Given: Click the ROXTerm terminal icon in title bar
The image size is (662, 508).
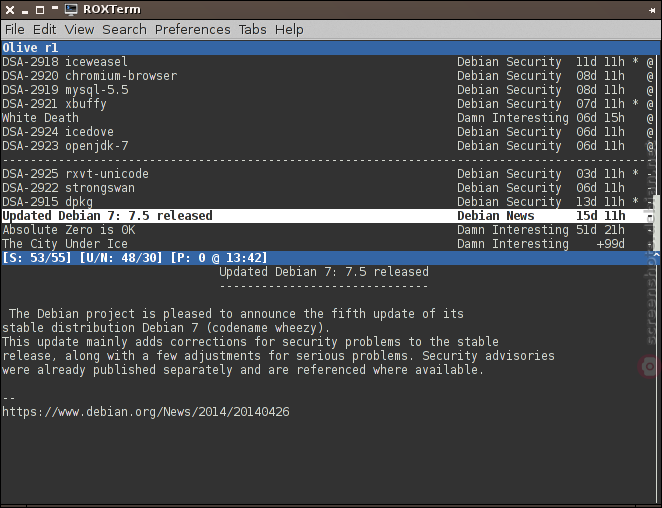Looking at the screenshot, I should tap(71, 9).
